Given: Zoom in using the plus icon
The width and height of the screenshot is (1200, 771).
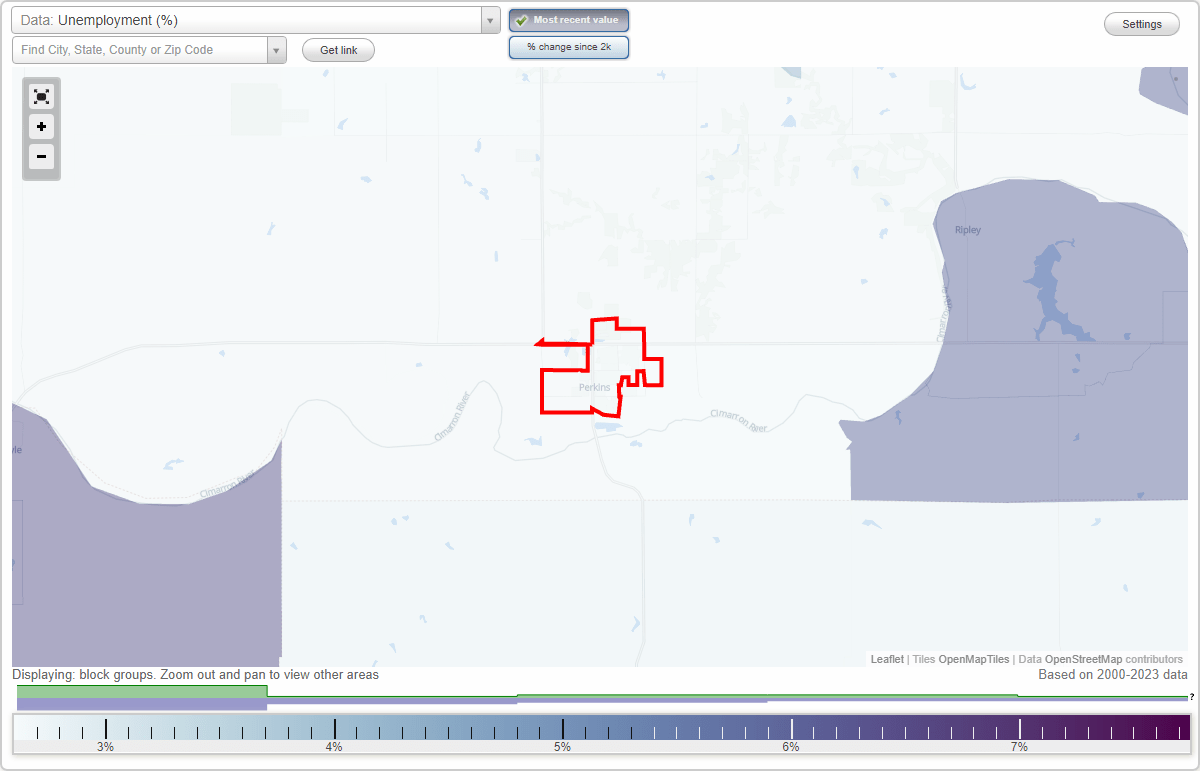Looking at the screenshot, I should [41, 127].
